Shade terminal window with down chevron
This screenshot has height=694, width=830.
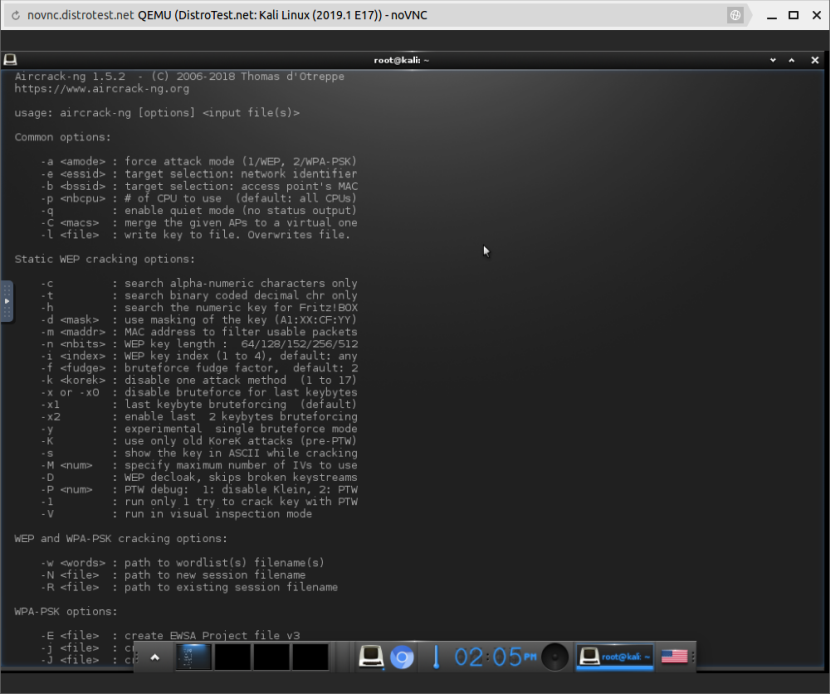[773, 60]
